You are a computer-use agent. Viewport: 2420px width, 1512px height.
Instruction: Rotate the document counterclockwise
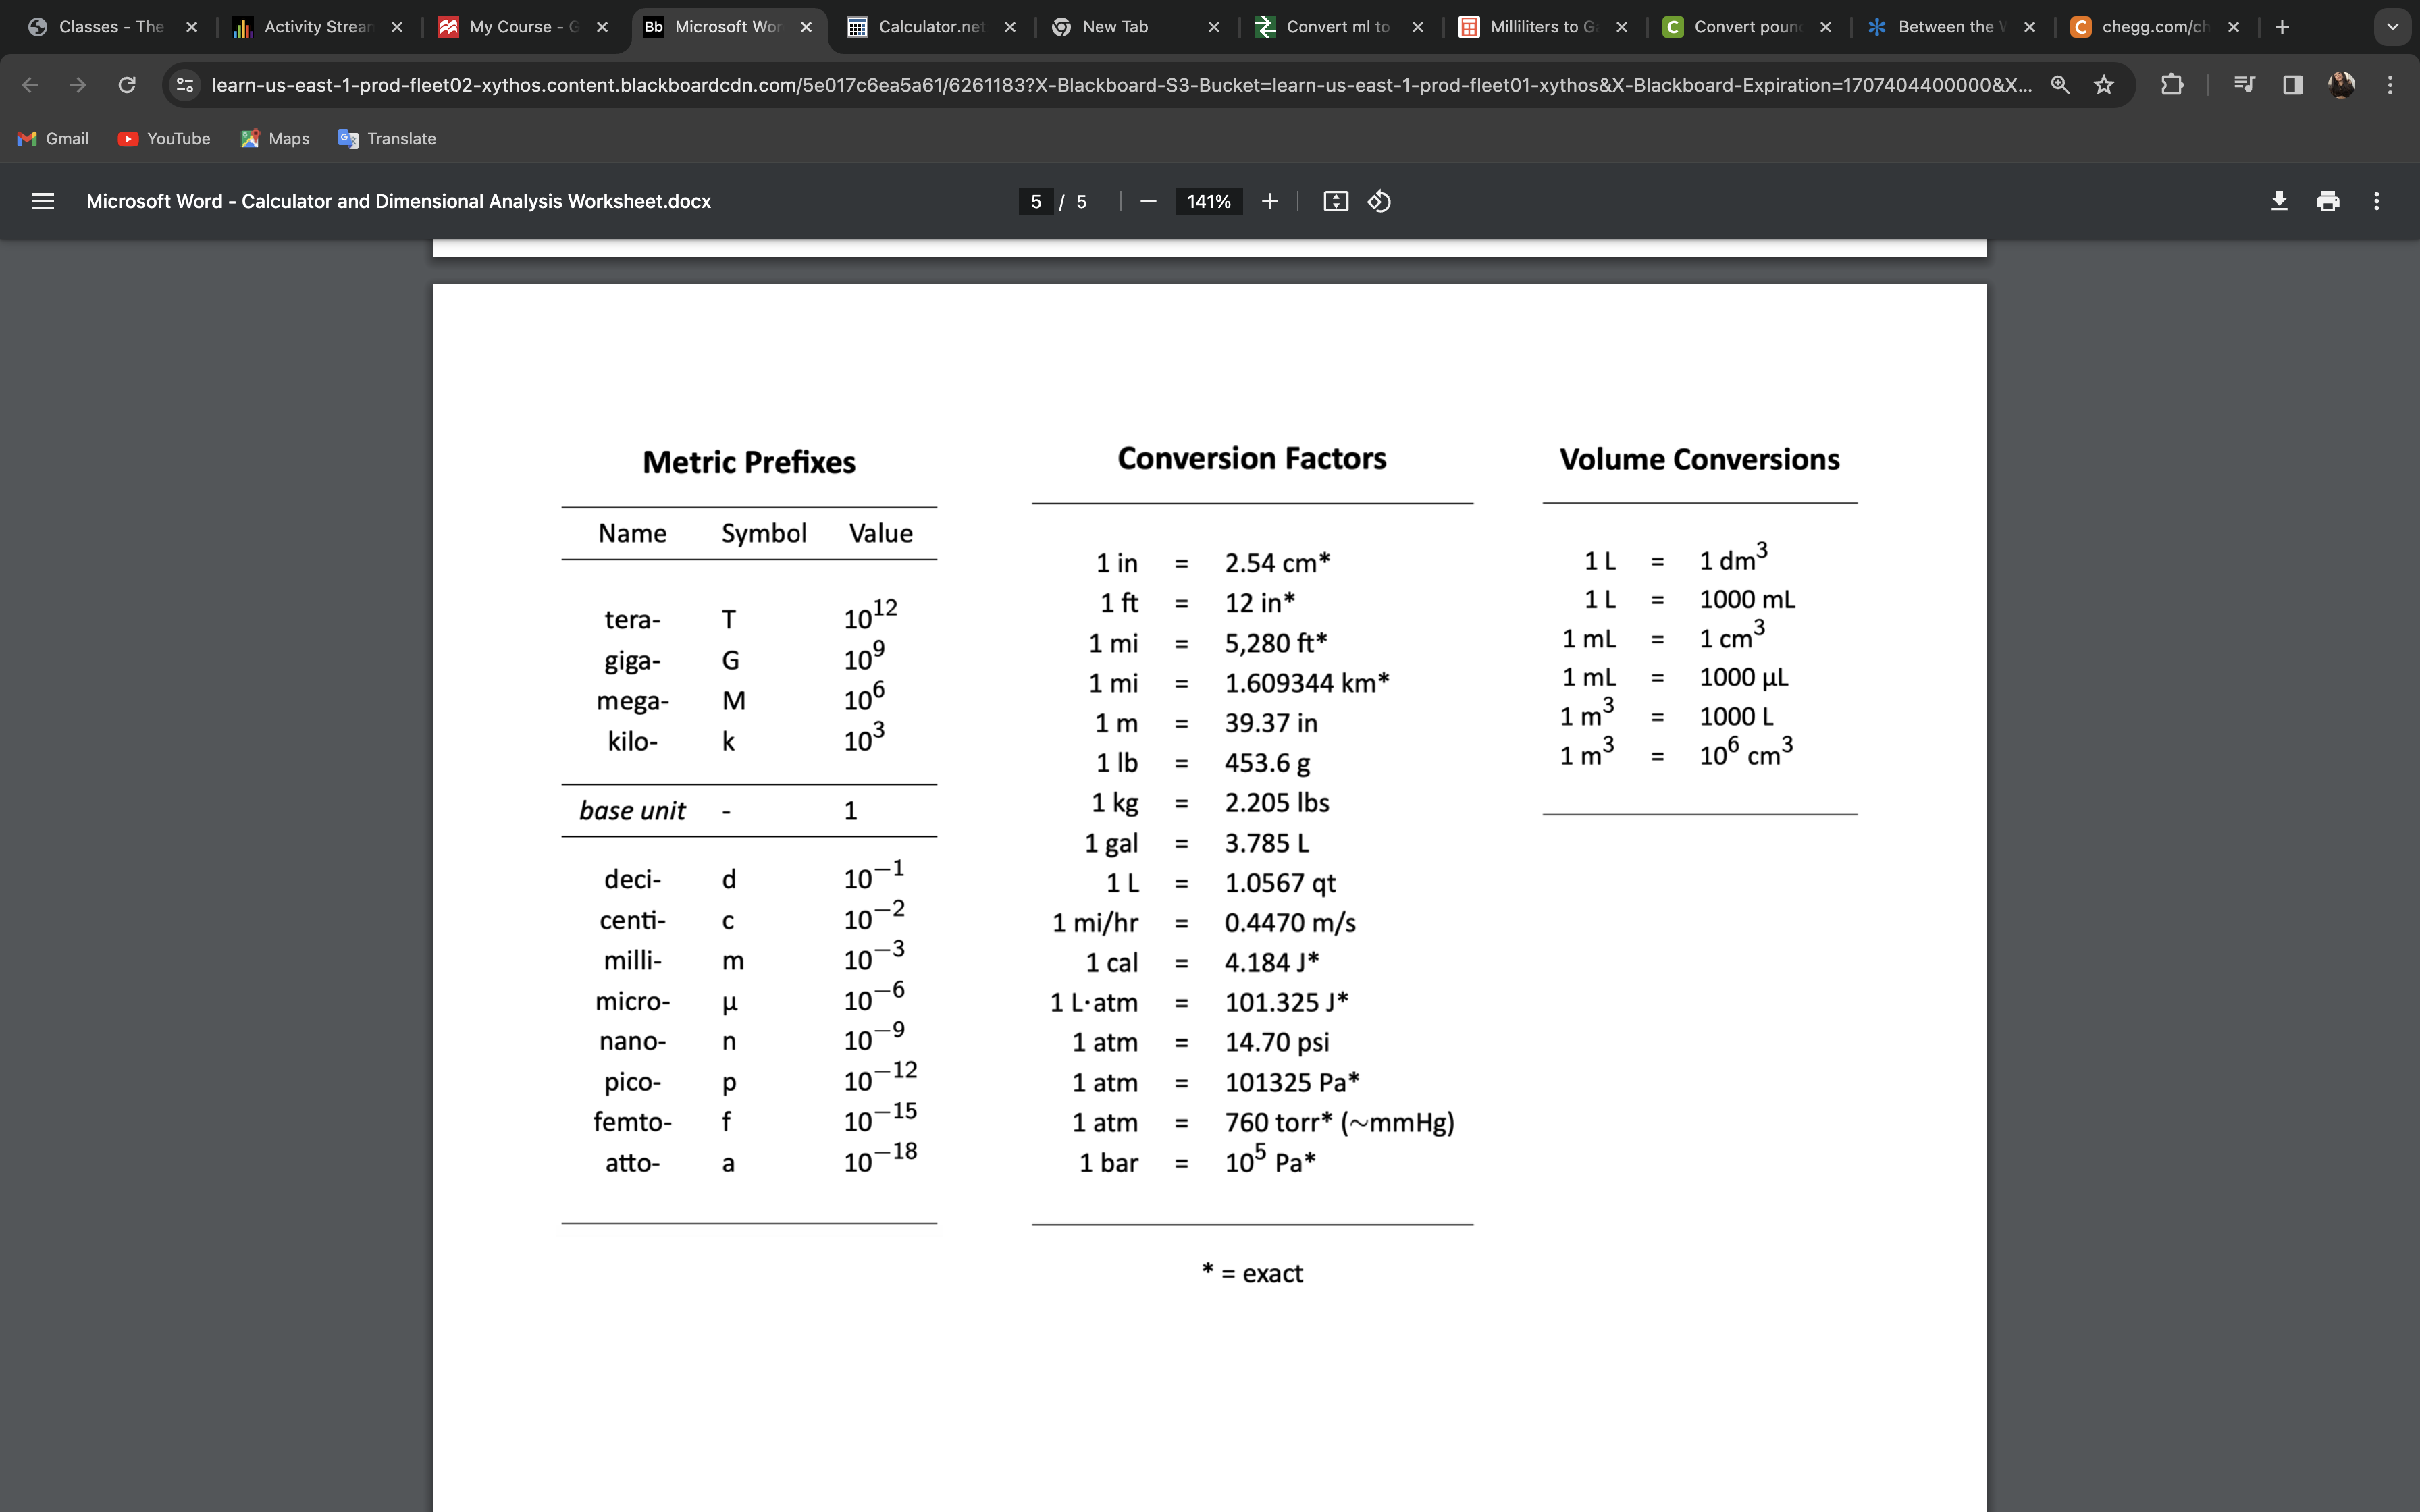(x=1379, y=201)
